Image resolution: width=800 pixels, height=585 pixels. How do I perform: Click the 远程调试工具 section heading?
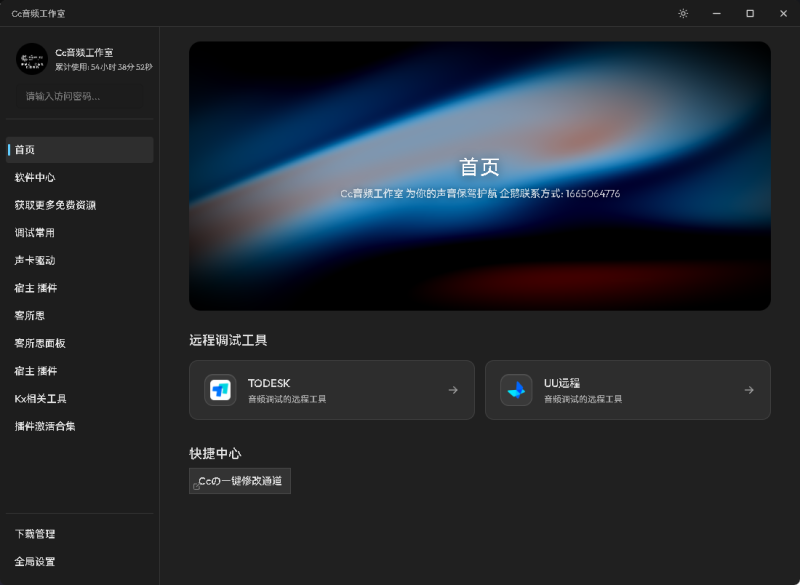coord(228,340)
